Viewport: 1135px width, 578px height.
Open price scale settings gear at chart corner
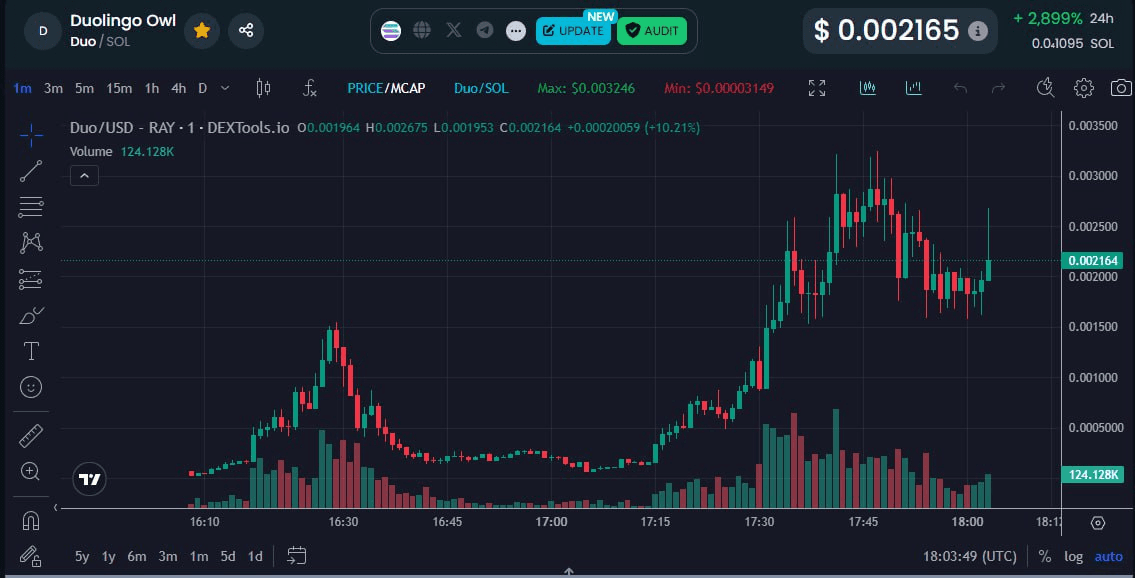point(1098,522)
